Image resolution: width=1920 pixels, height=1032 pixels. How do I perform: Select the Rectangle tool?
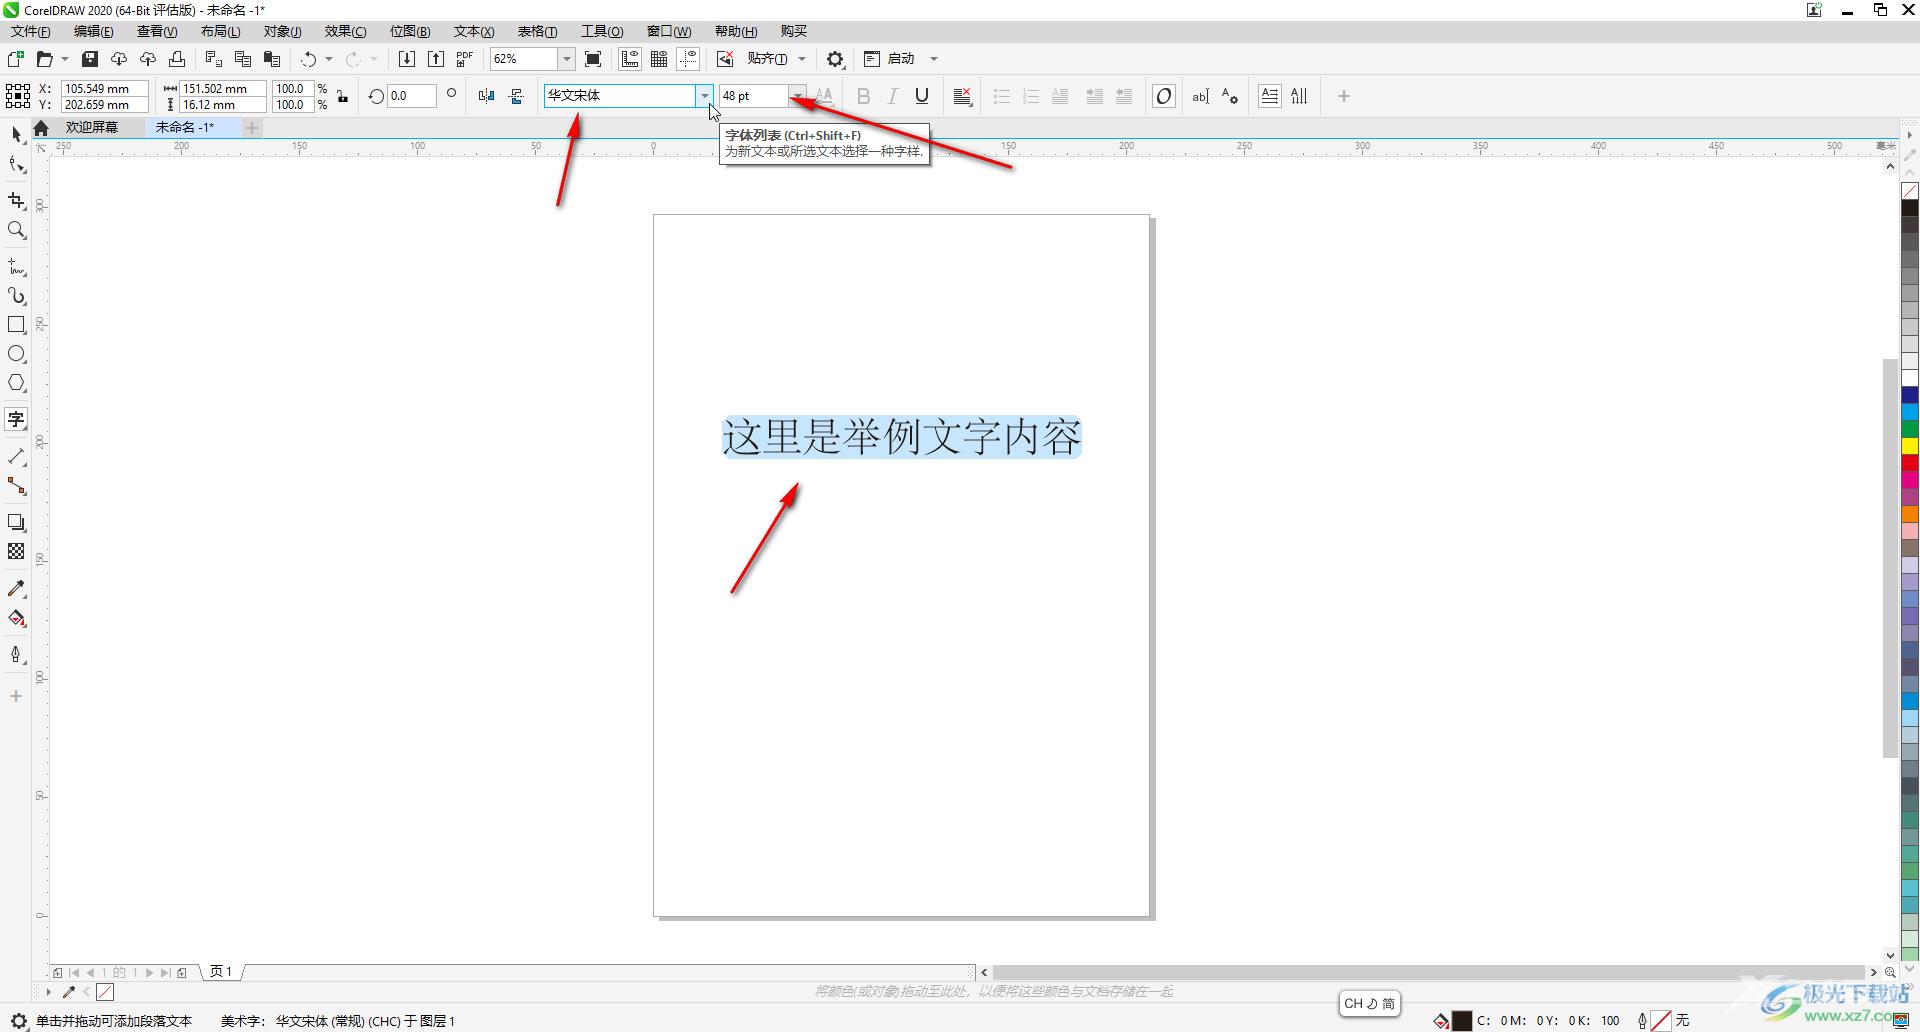point(16,325)
